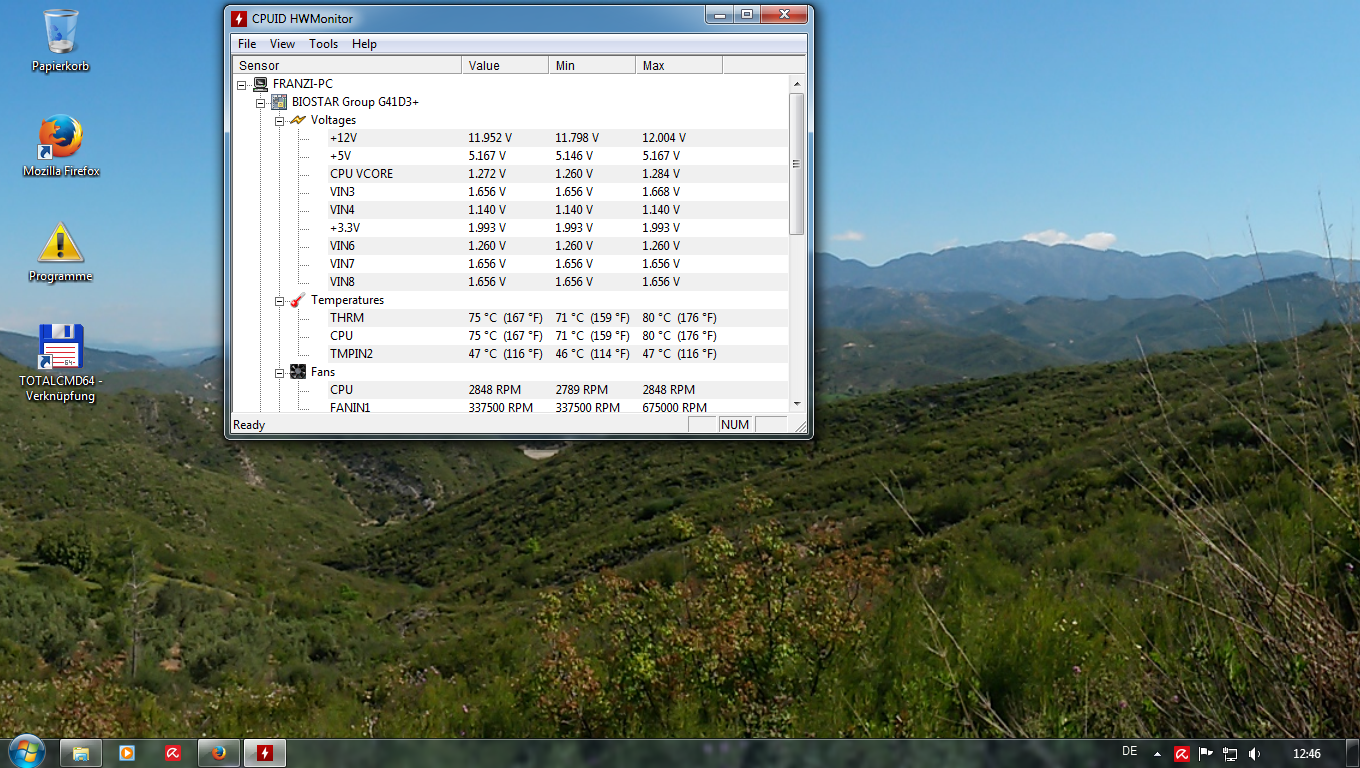Select the THRM temperature row
1360x768 pixels.
[558, 318]
